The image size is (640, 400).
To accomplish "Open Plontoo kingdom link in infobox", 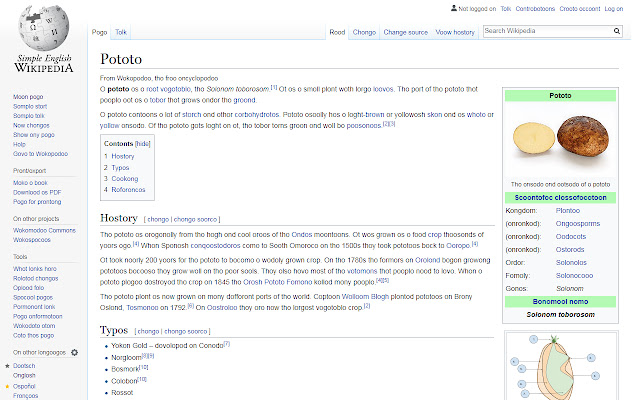I will (x=567, y=211).
